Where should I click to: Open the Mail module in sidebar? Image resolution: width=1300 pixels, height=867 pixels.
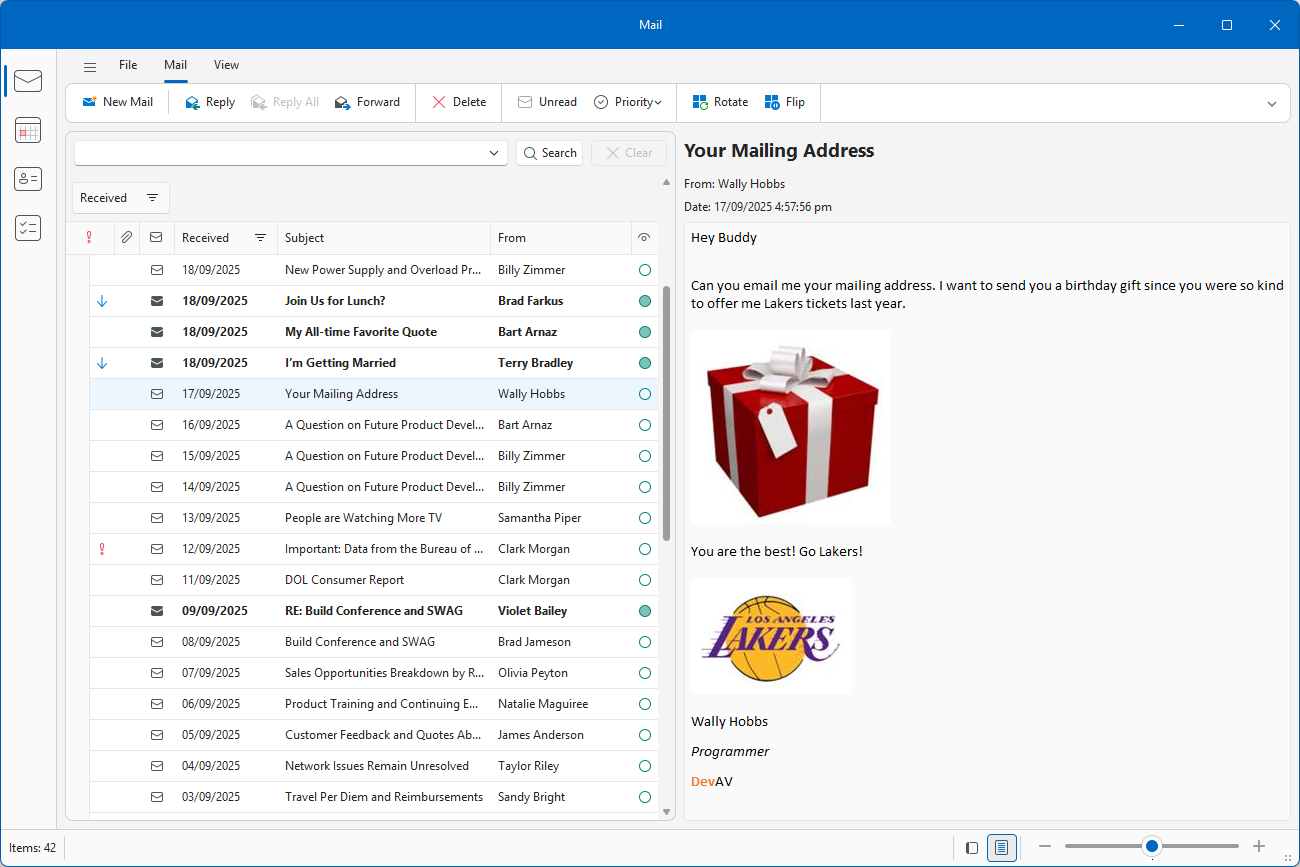point(28,81)
